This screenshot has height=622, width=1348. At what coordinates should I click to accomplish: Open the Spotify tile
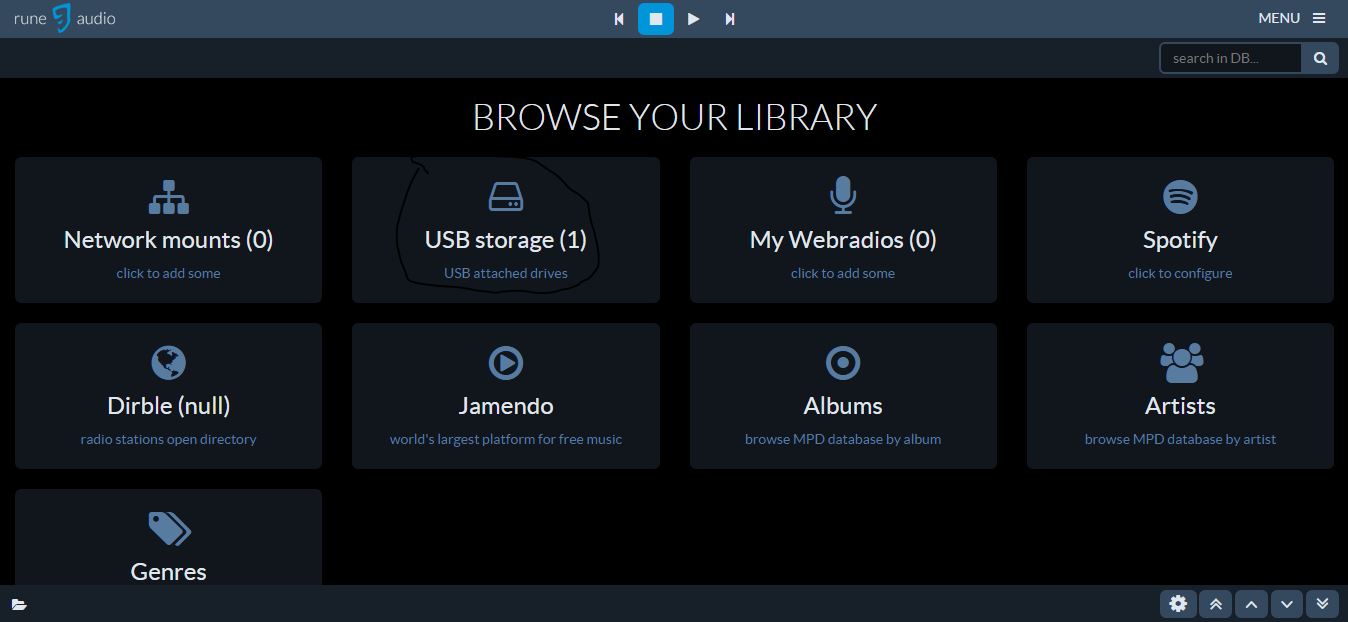tap(1180, 230)
